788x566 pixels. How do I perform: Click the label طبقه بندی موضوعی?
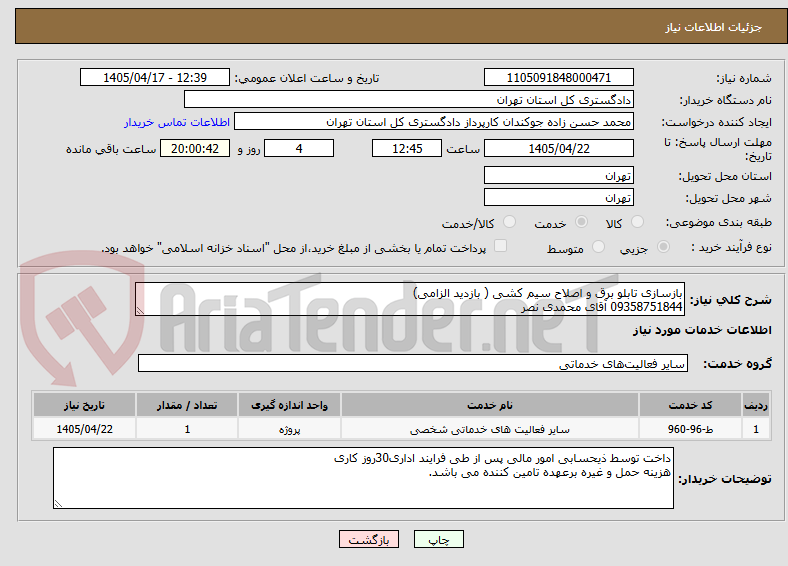719,222
